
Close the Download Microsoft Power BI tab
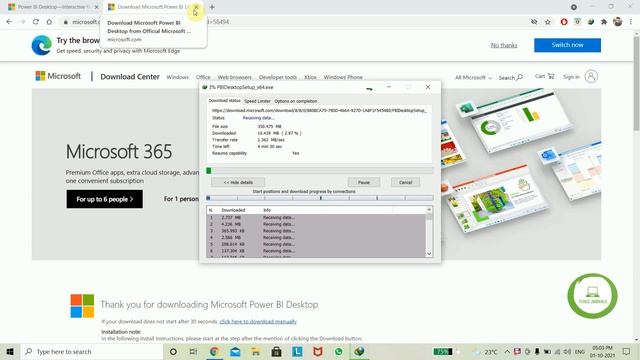[196, 7]
